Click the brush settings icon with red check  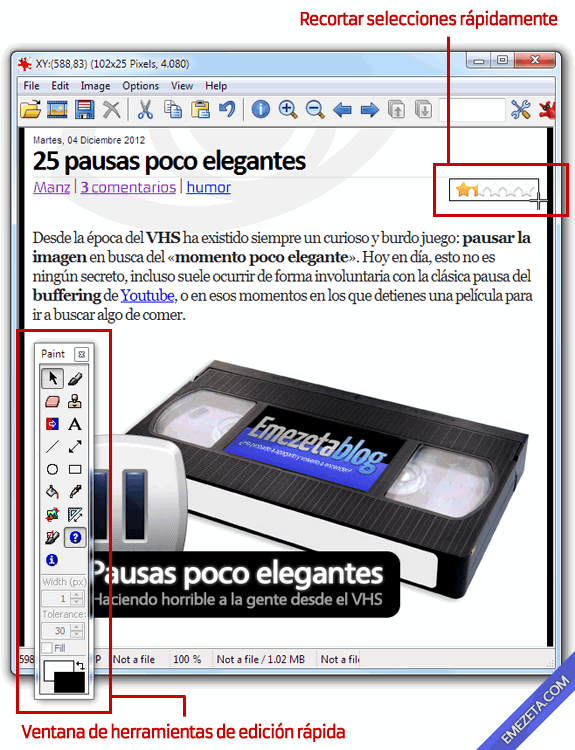(x=52, y=538)
